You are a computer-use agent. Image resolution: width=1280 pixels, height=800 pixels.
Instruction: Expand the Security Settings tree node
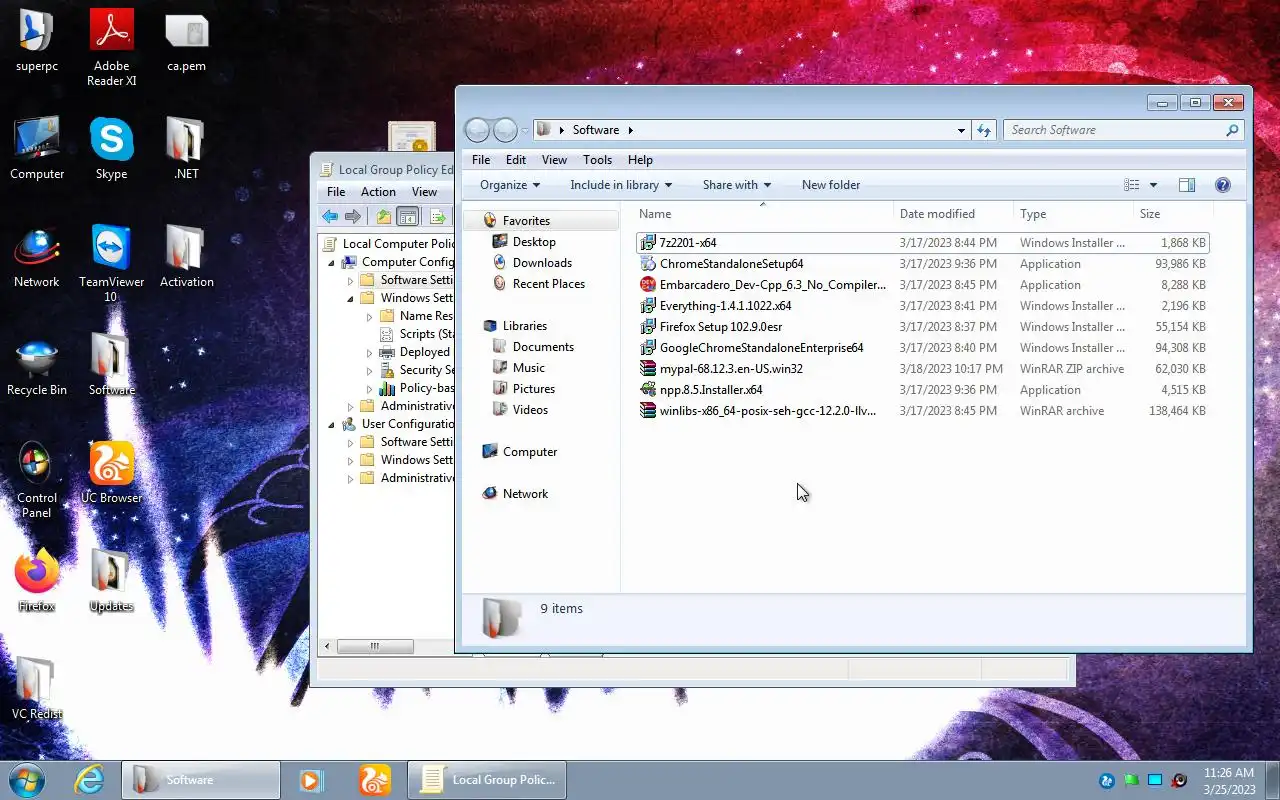(x=369, y=370)
